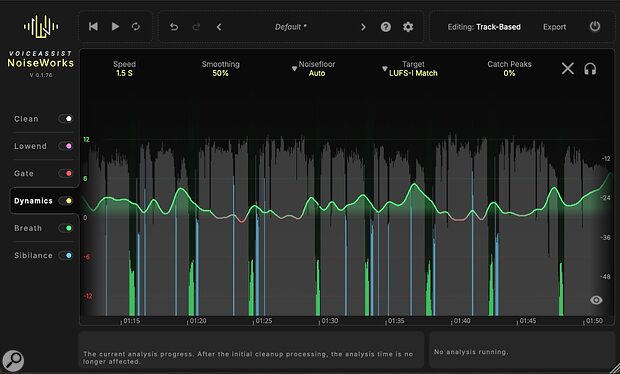Start playback with the play button
620x374 pixels.
pyautogui.click(x=115, y=26)
